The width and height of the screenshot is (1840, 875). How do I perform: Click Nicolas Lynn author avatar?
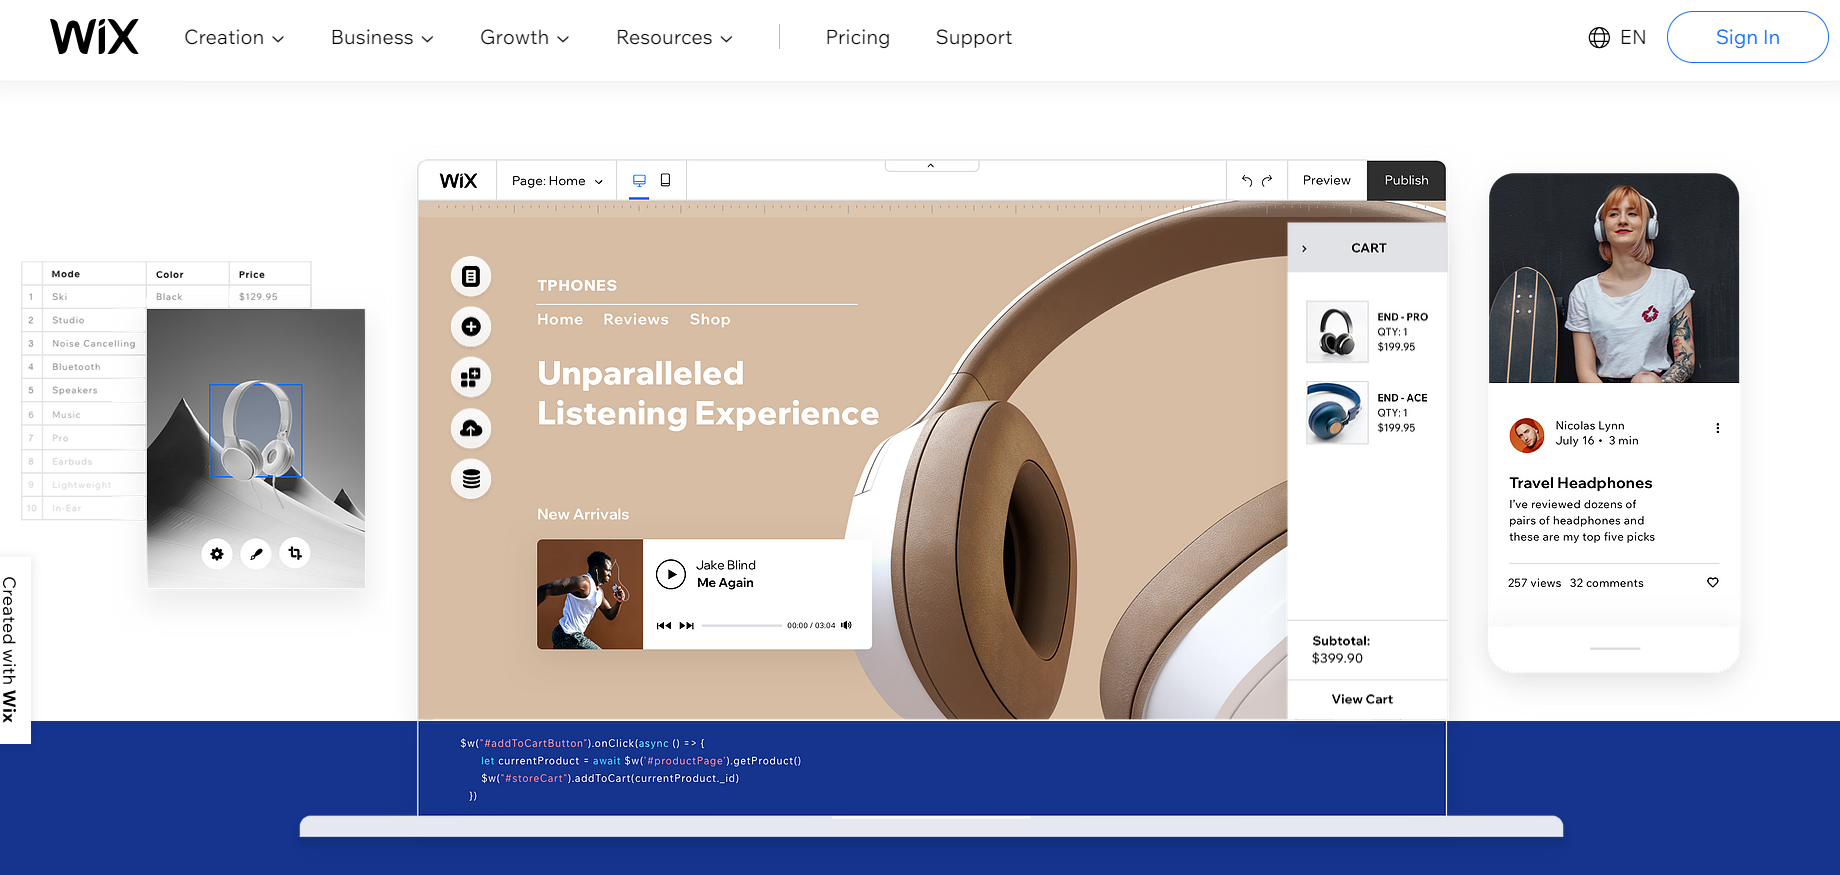1527,435
